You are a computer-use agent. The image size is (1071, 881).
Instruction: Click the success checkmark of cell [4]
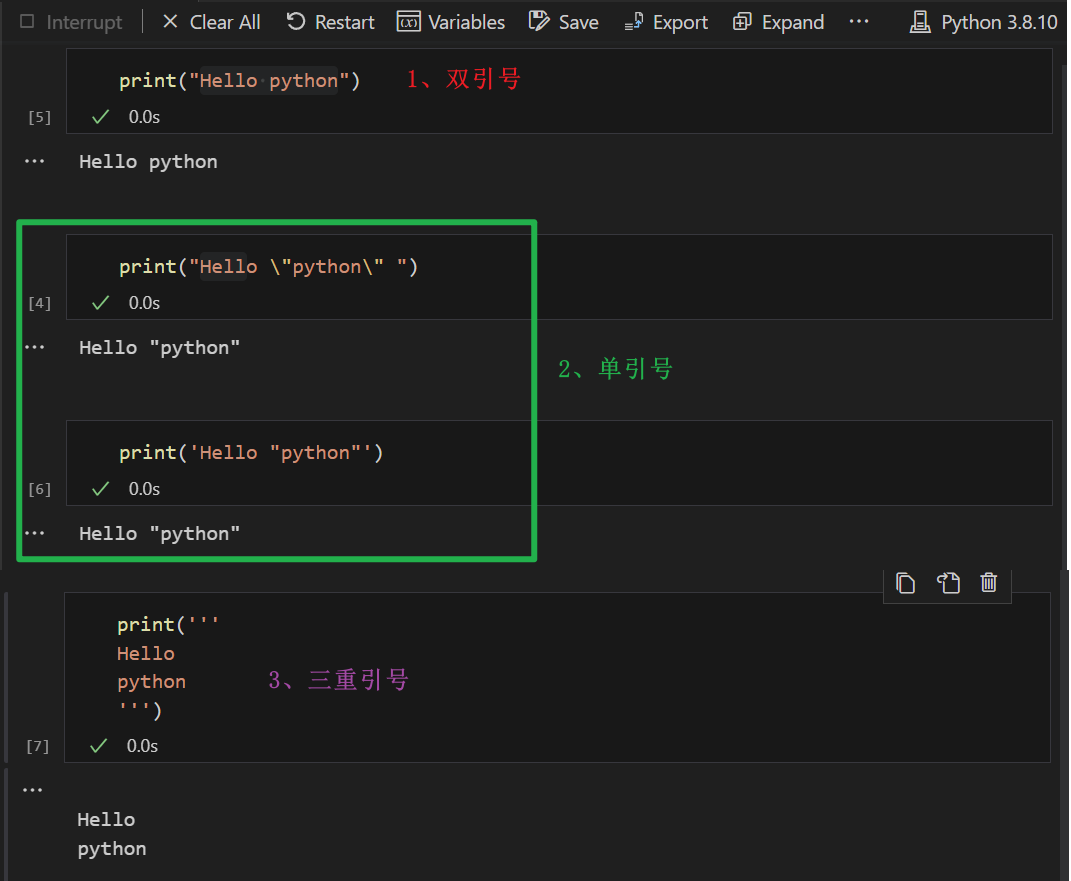100,303
